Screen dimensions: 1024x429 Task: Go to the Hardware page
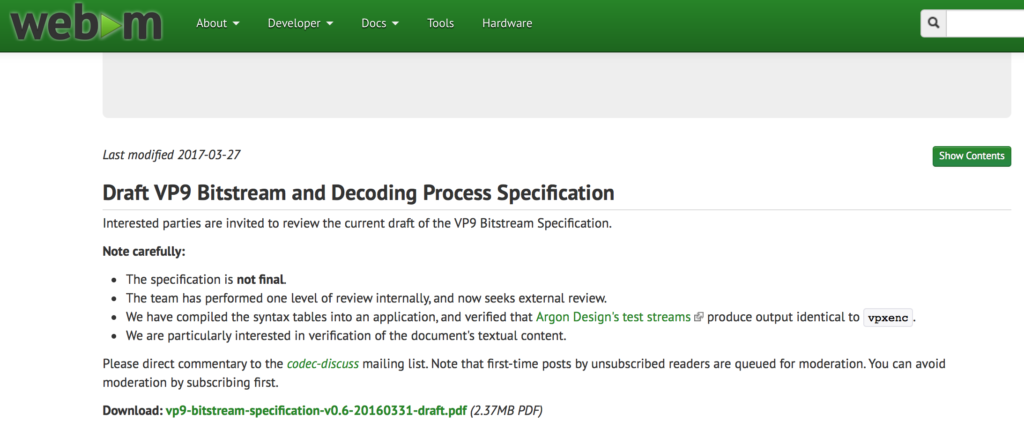pos(507,24)
